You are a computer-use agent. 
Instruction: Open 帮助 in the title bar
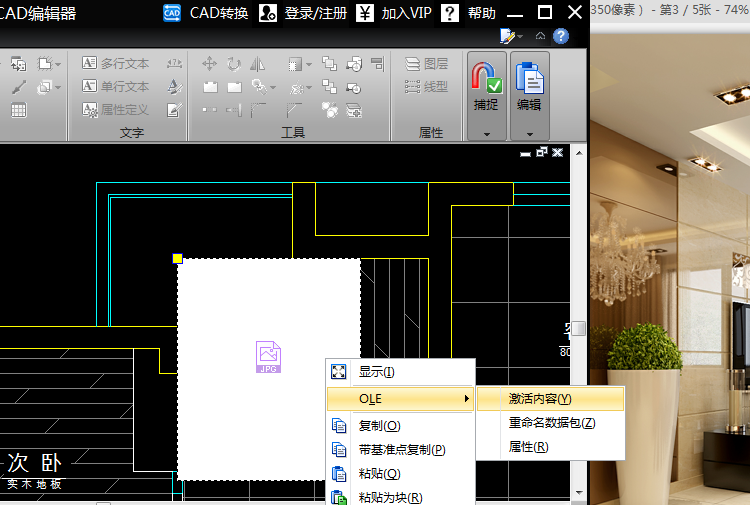click(x=469, y=13)
